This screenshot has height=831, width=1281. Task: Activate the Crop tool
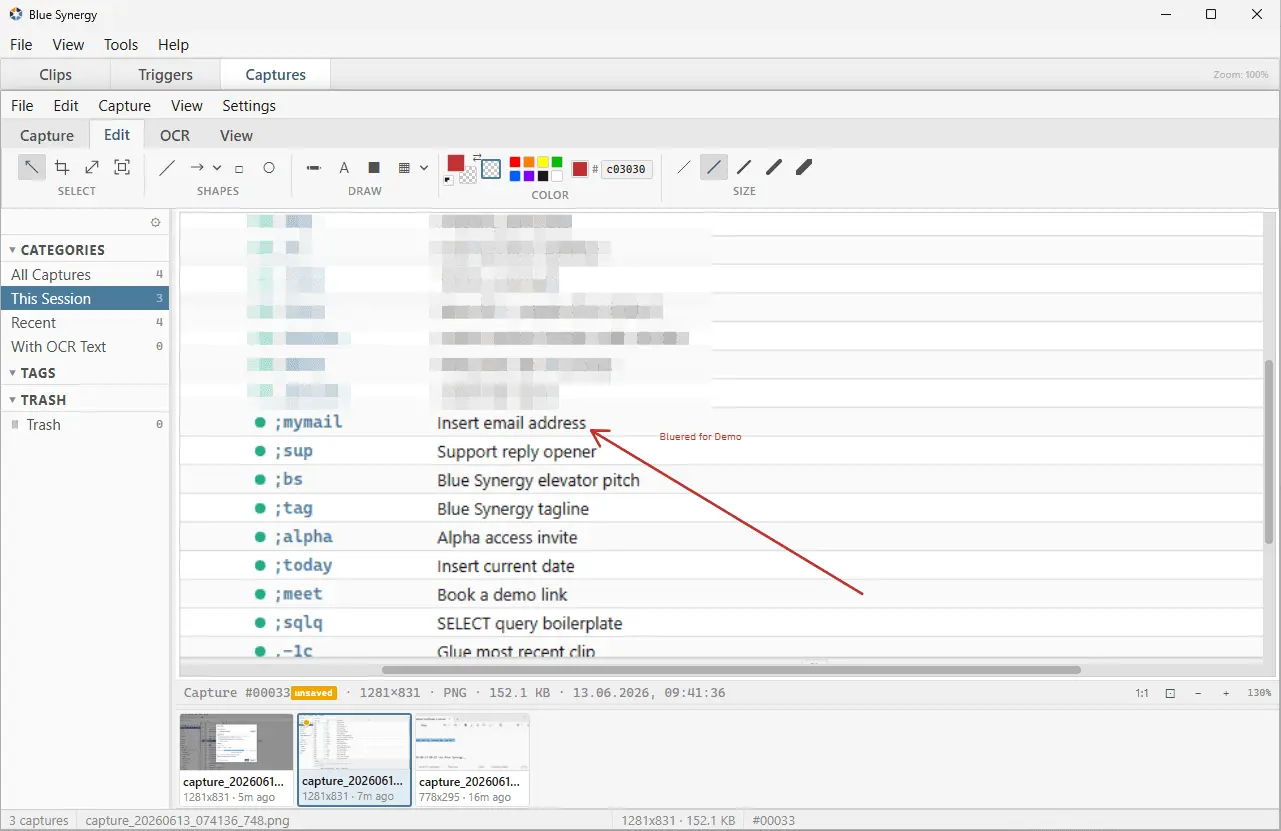point(62,167)
